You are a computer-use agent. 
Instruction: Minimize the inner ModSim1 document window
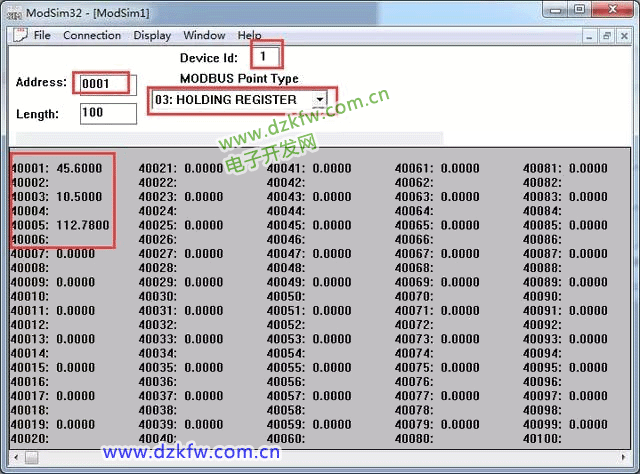point(588,35)
